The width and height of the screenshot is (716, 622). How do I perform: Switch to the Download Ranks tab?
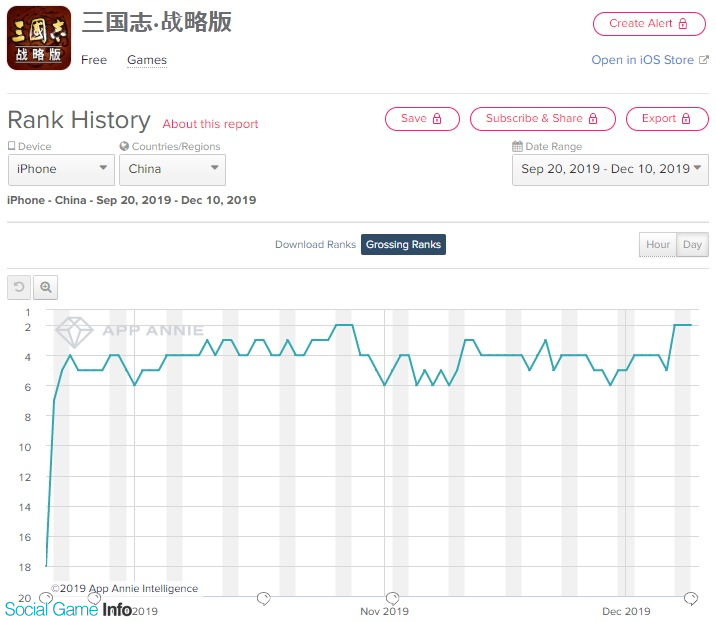315,244
